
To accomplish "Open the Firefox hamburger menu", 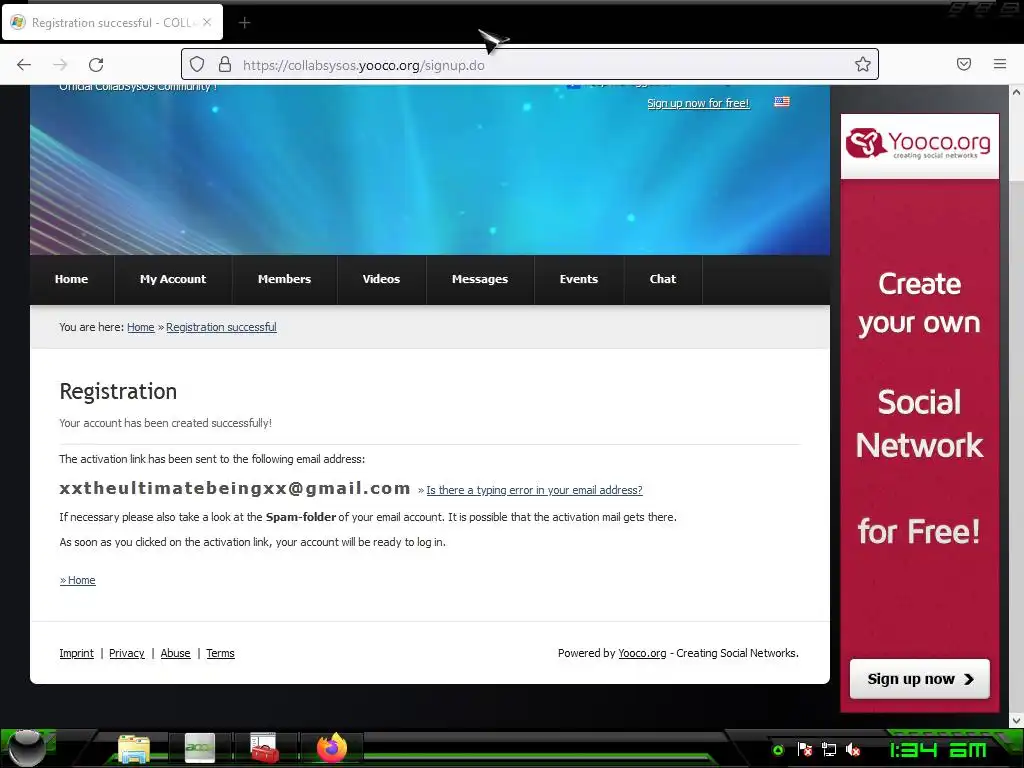I will [1000, 64].
